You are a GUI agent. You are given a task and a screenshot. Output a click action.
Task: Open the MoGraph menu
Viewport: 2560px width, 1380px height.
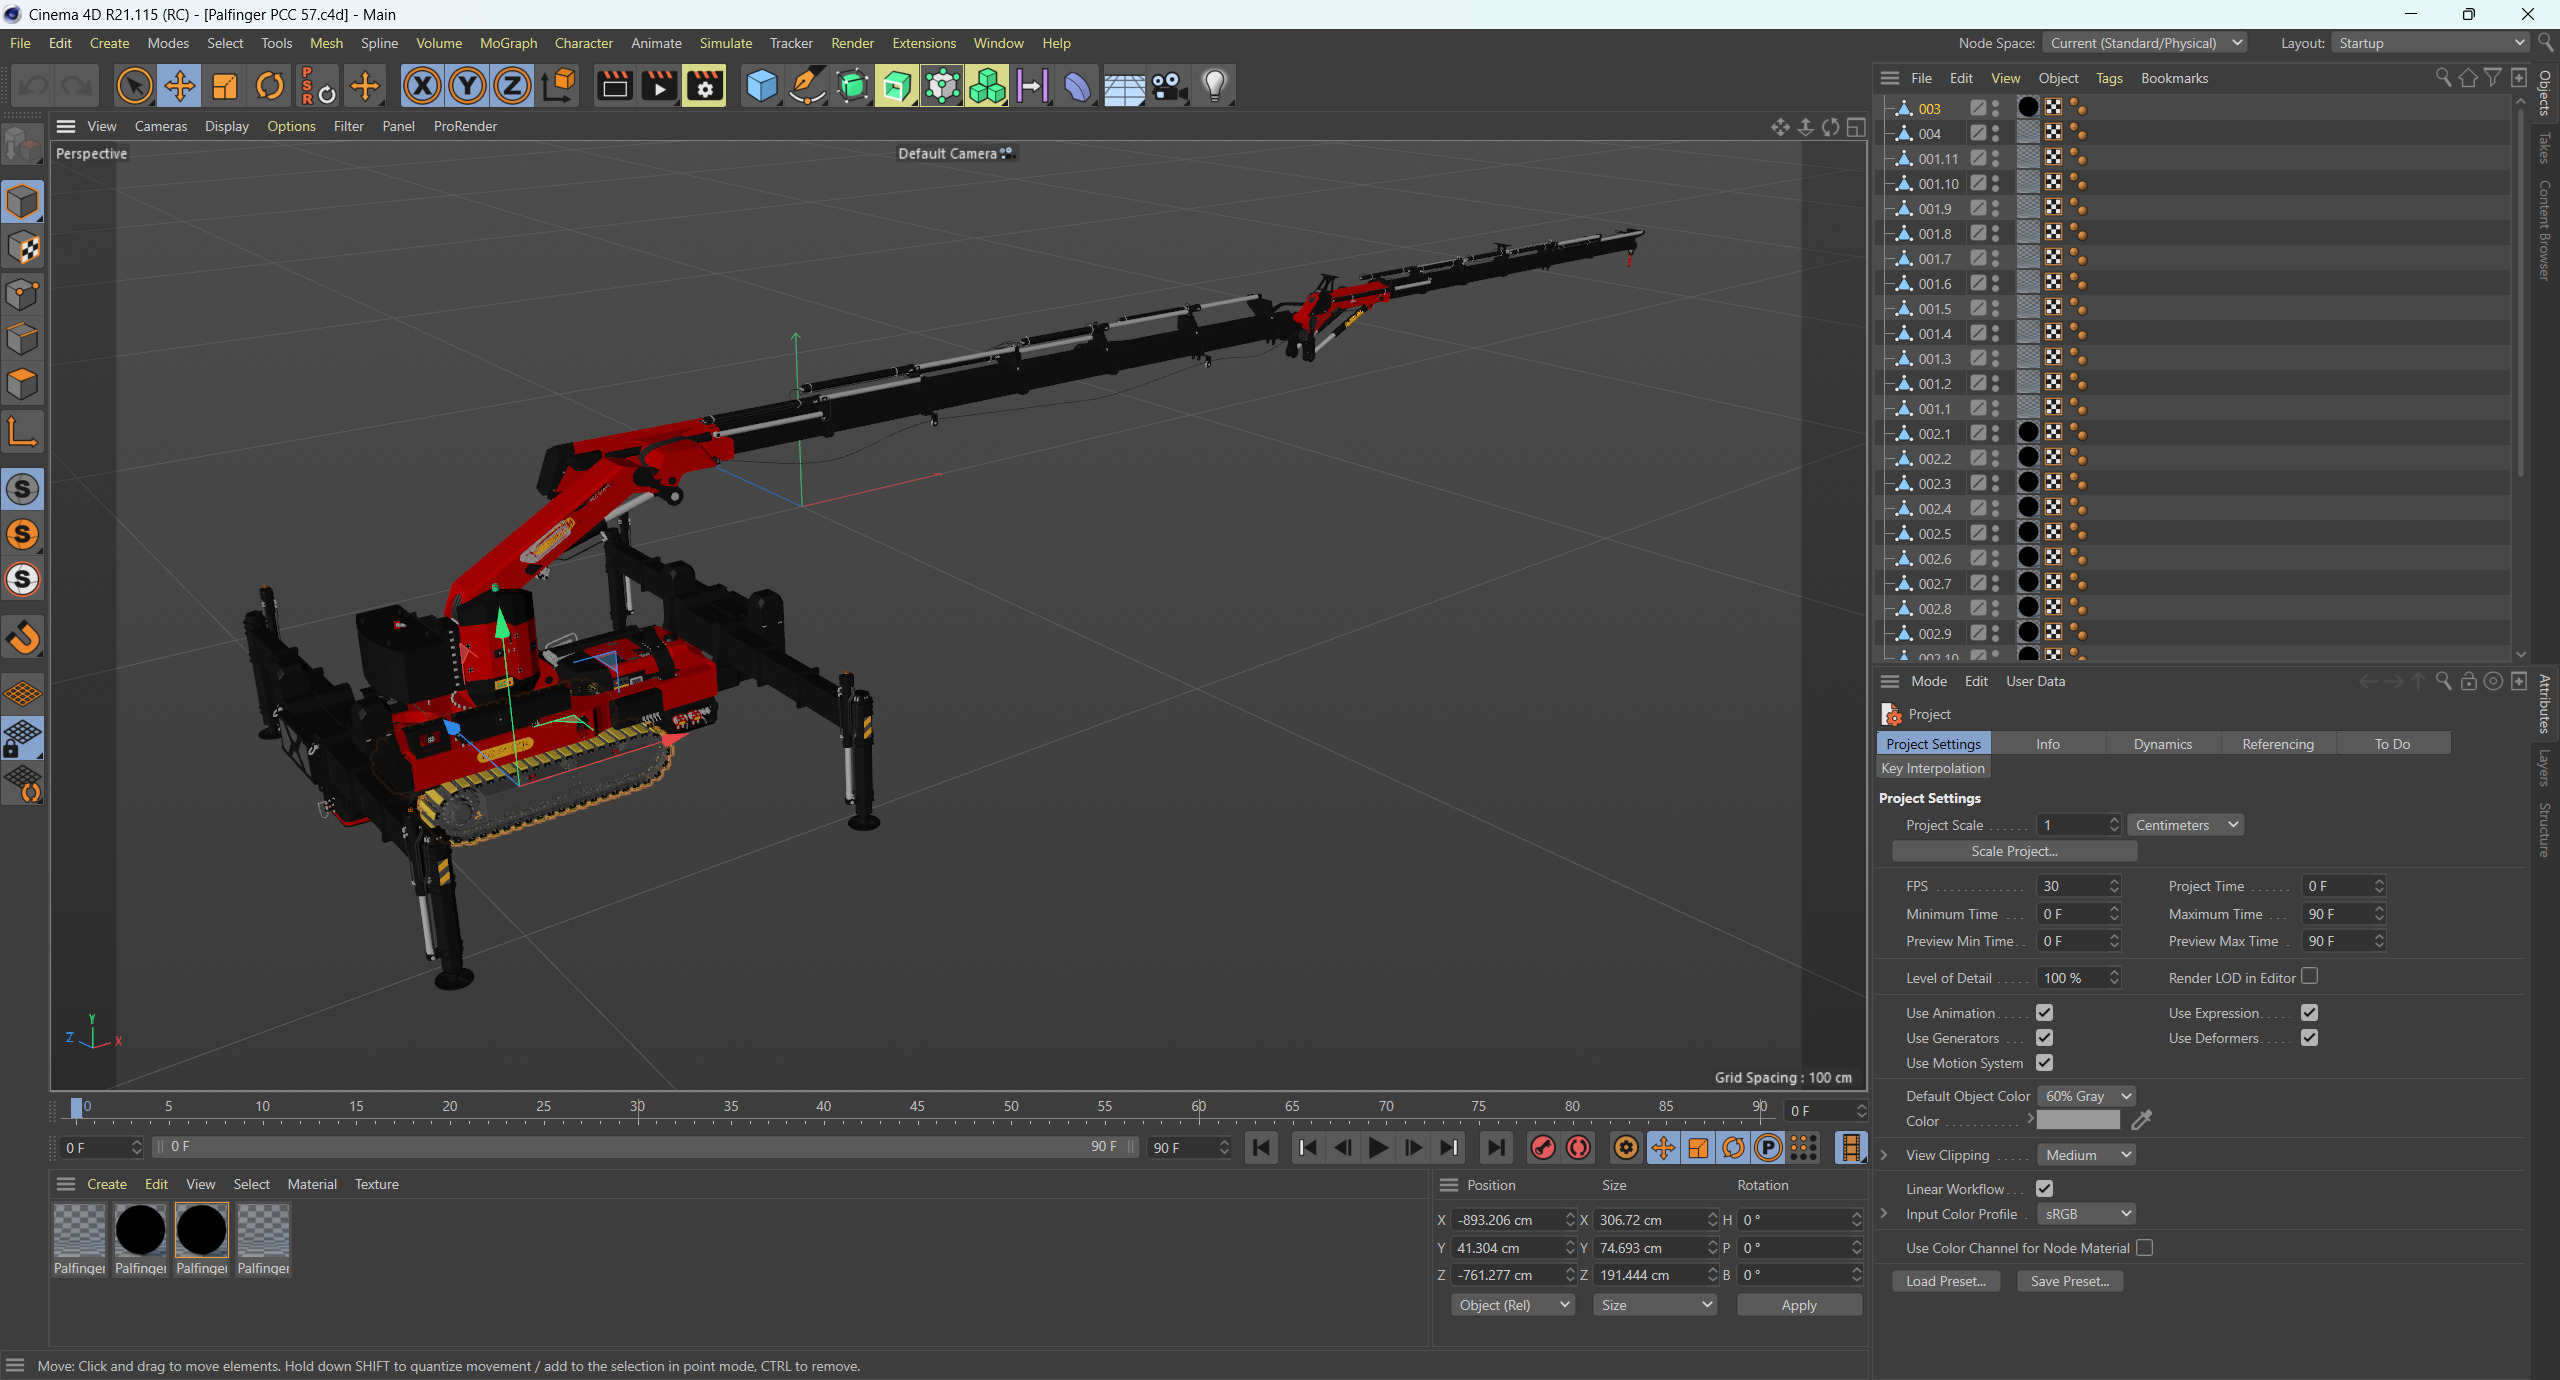click(508, 43)
